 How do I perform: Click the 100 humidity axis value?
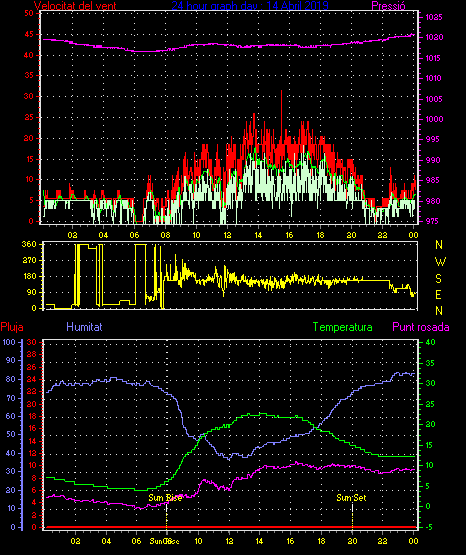tap(9, 342)
